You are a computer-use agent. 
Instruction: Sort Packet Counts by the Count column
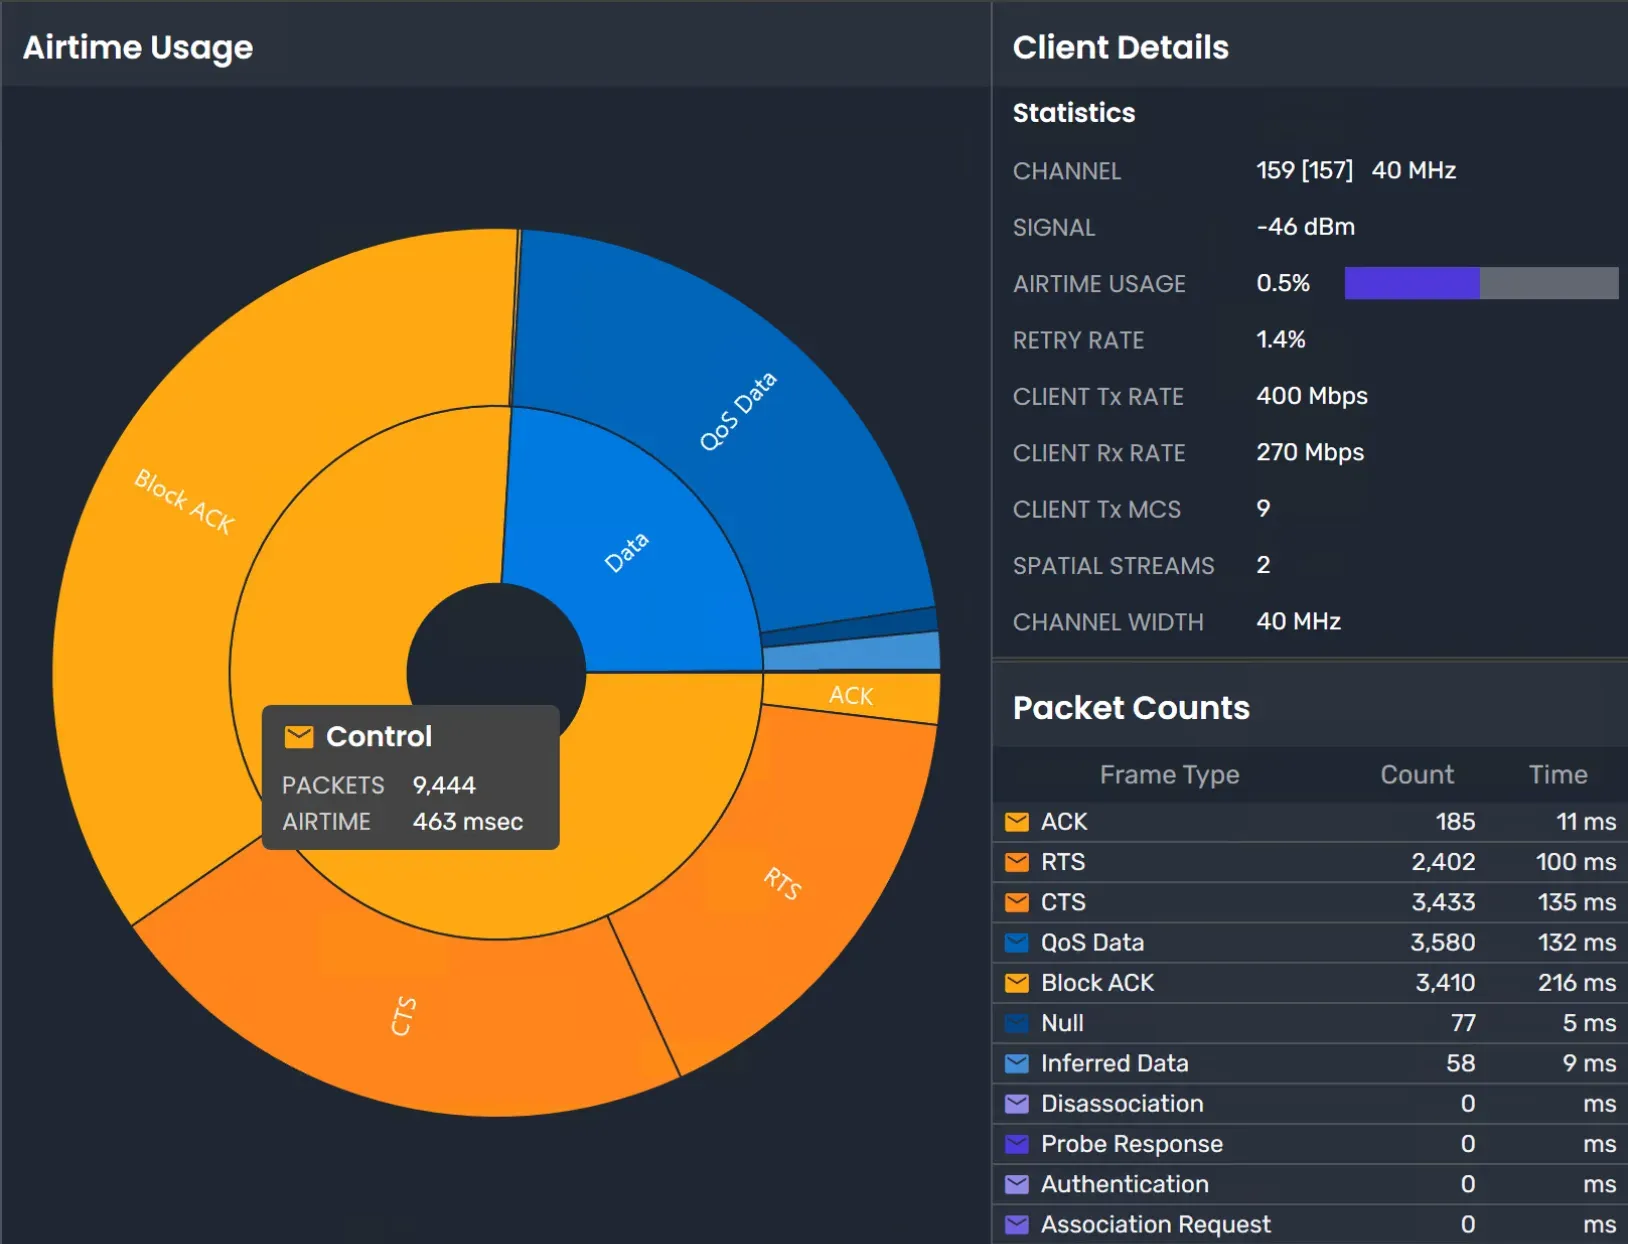[1416, 774]
